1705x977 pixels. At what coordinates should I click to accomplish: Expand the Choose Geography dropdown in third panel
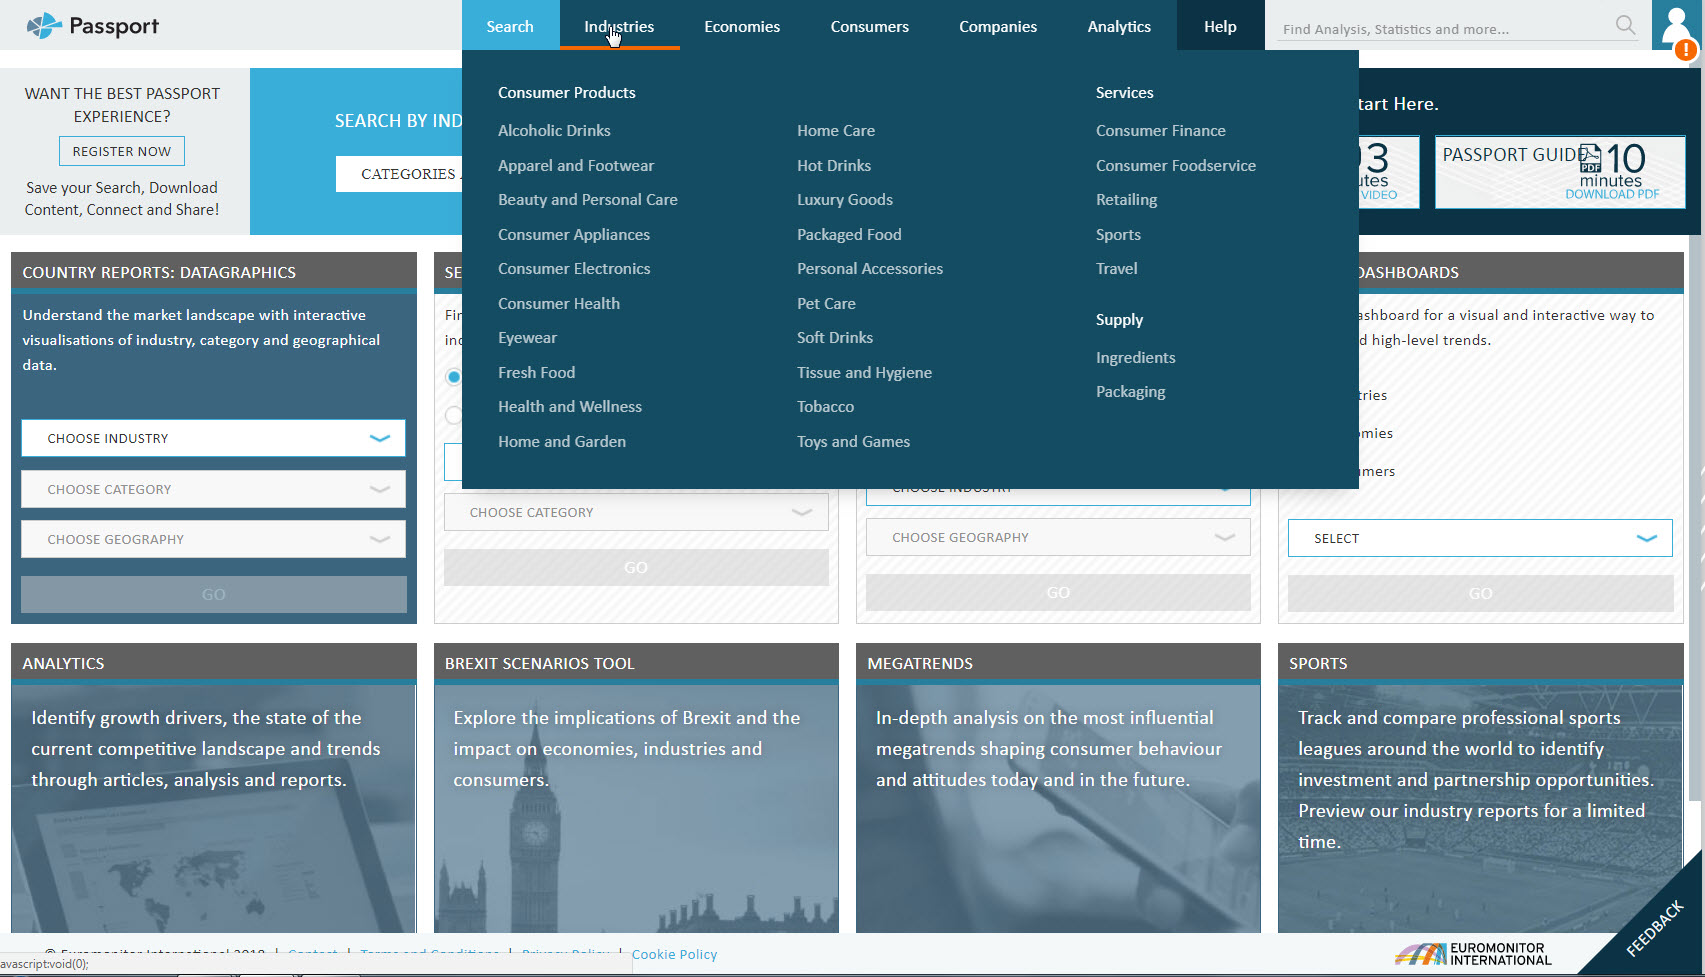point(1058,537)
